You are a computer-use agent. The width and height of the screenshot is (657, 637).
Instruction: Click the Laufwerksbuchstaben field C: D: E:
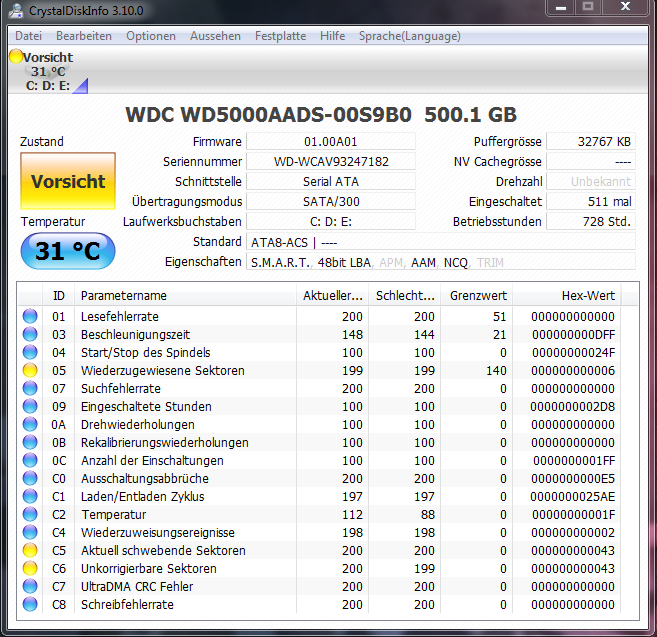[x=331, y=221]
